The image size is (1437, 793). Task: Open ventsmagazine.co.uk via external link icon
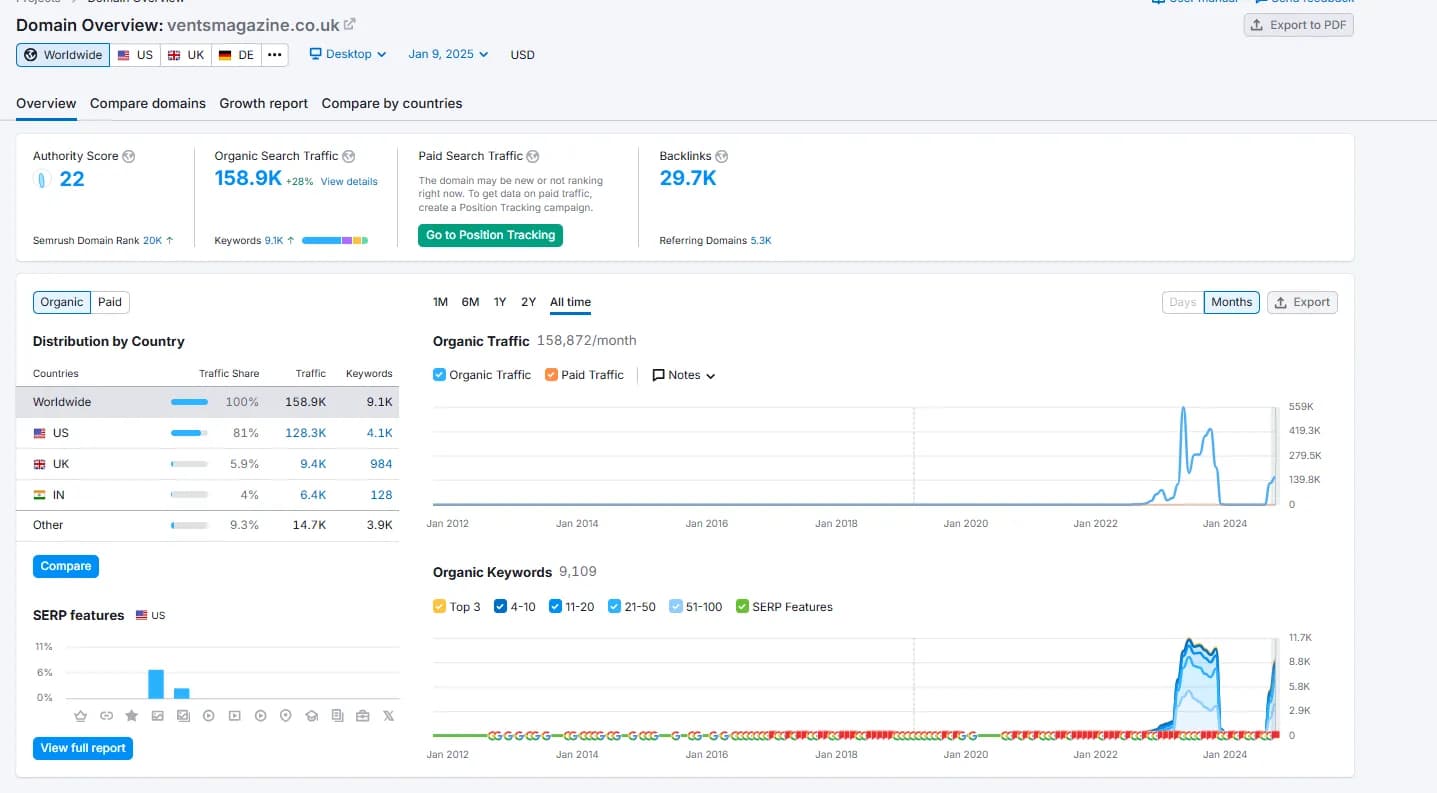tap(349, 24)
